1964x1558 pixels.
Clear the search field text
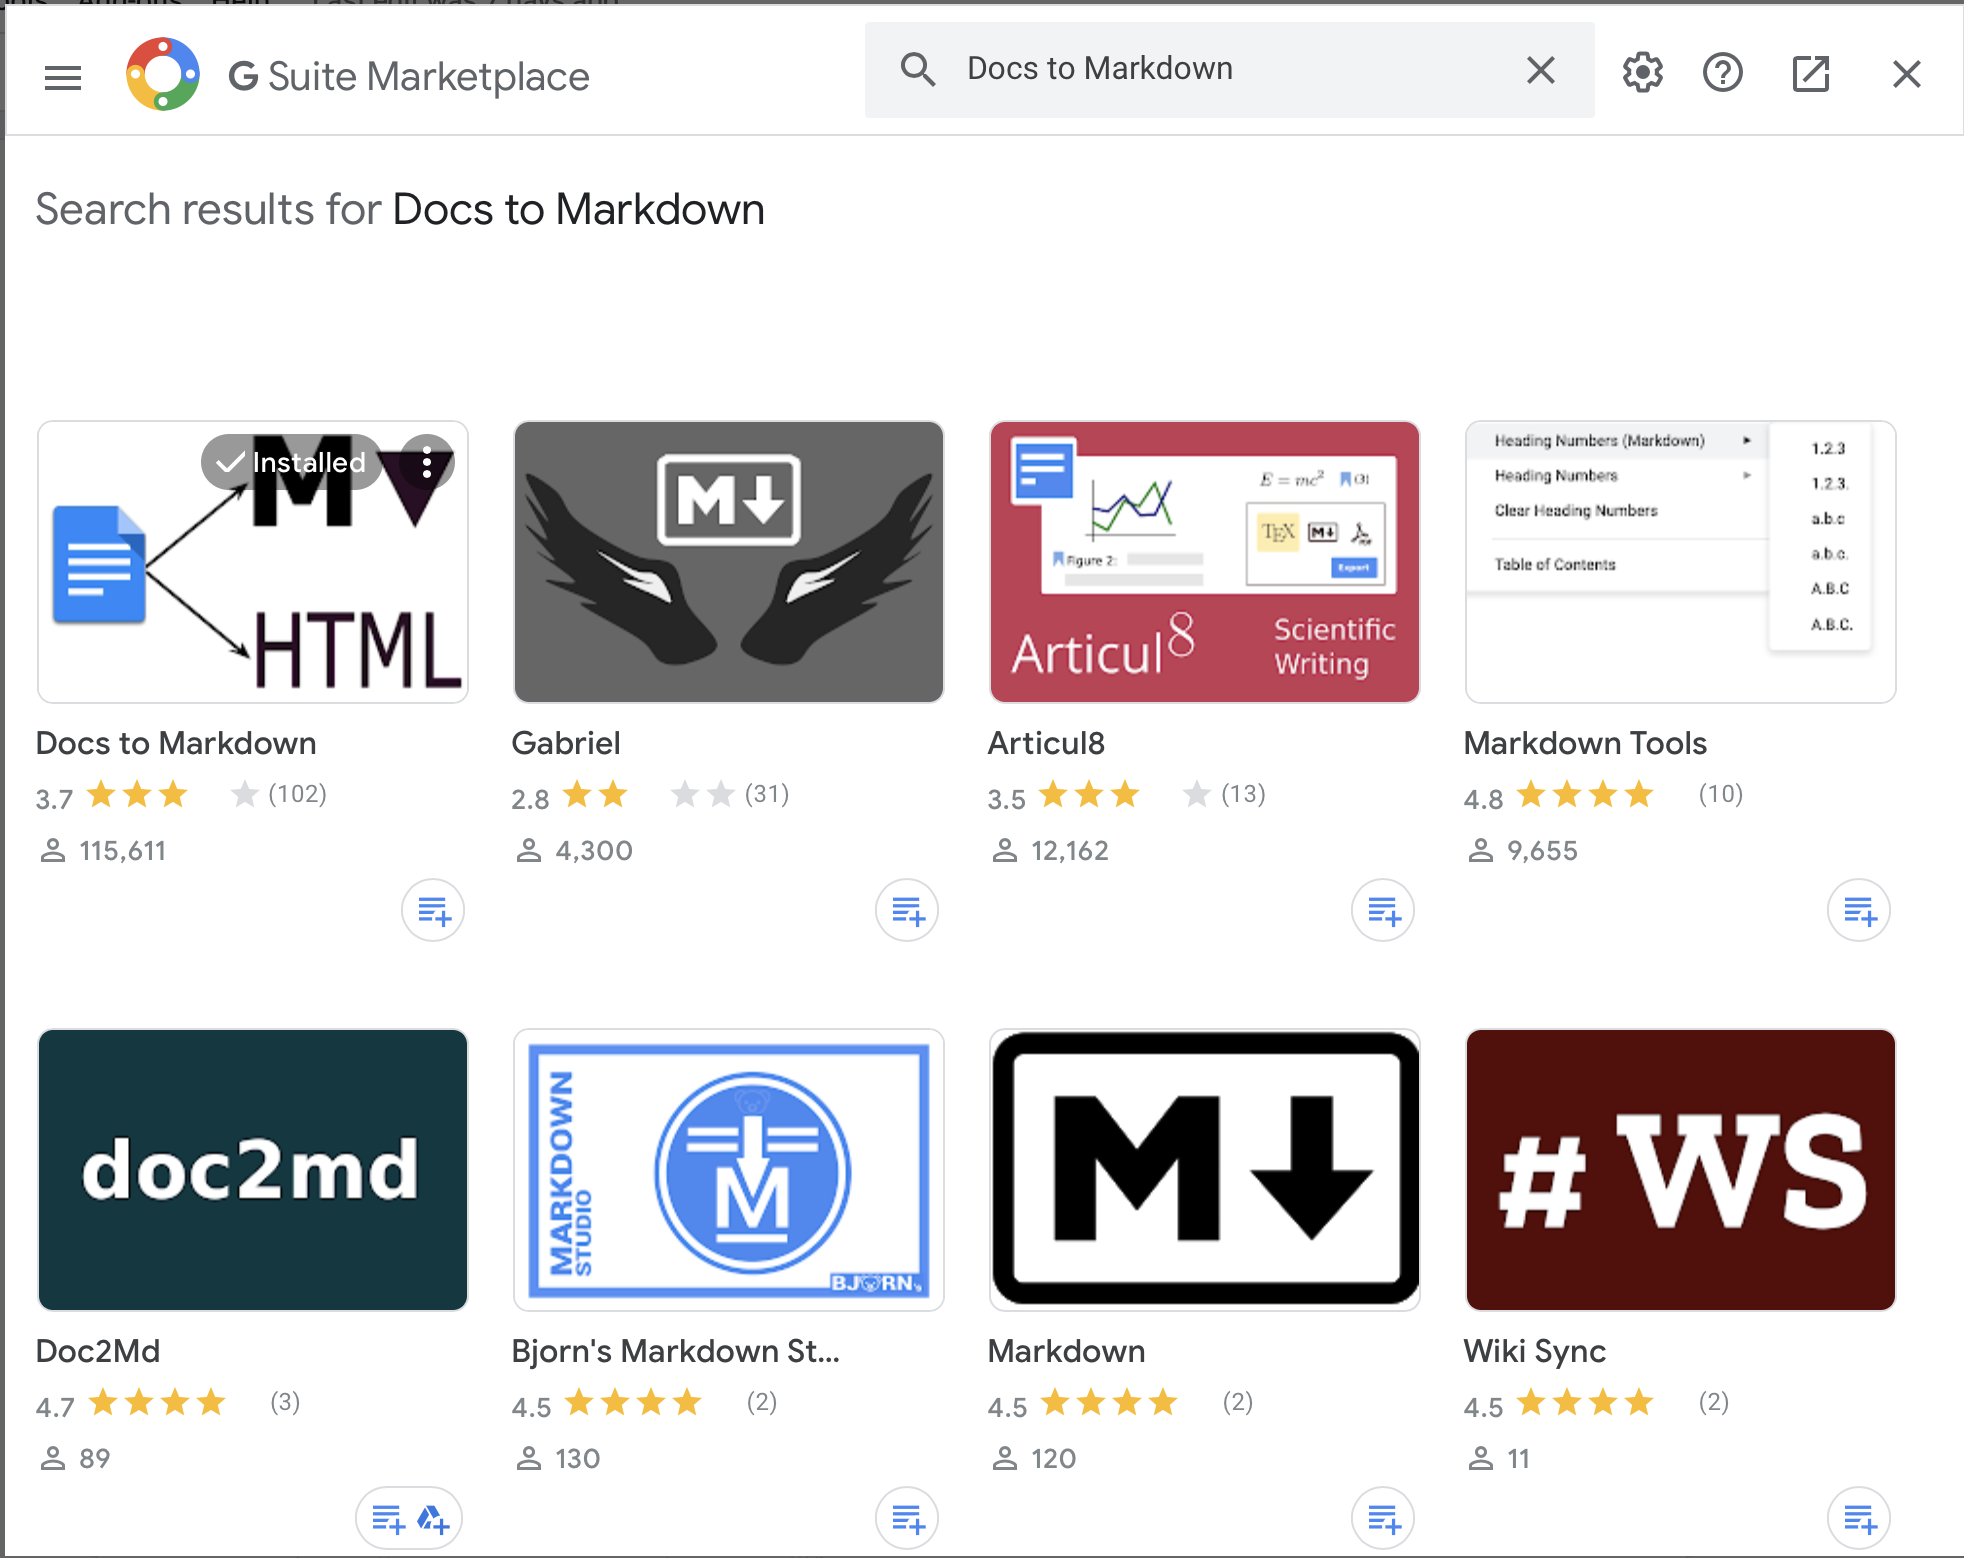(1541, 70)
